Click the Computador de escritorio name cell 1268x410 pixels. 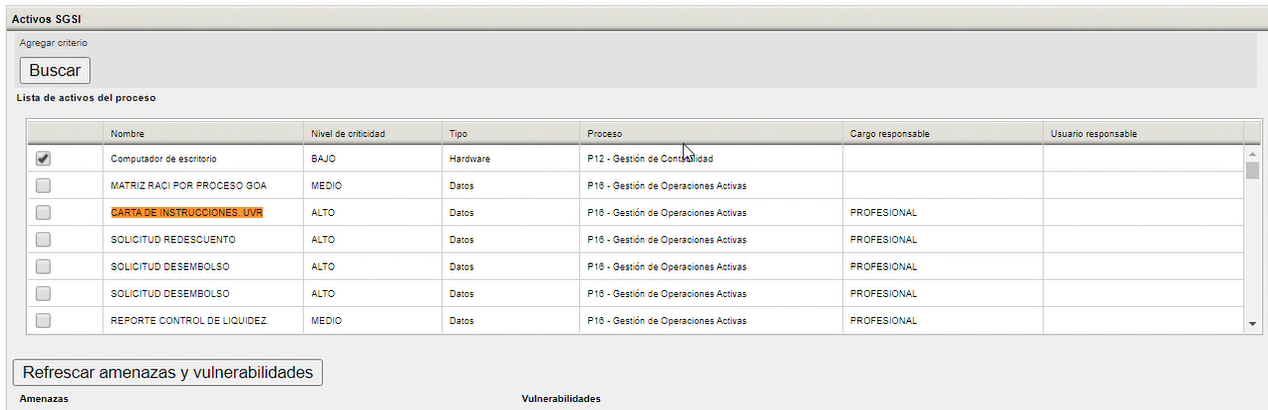coord(203,158)
